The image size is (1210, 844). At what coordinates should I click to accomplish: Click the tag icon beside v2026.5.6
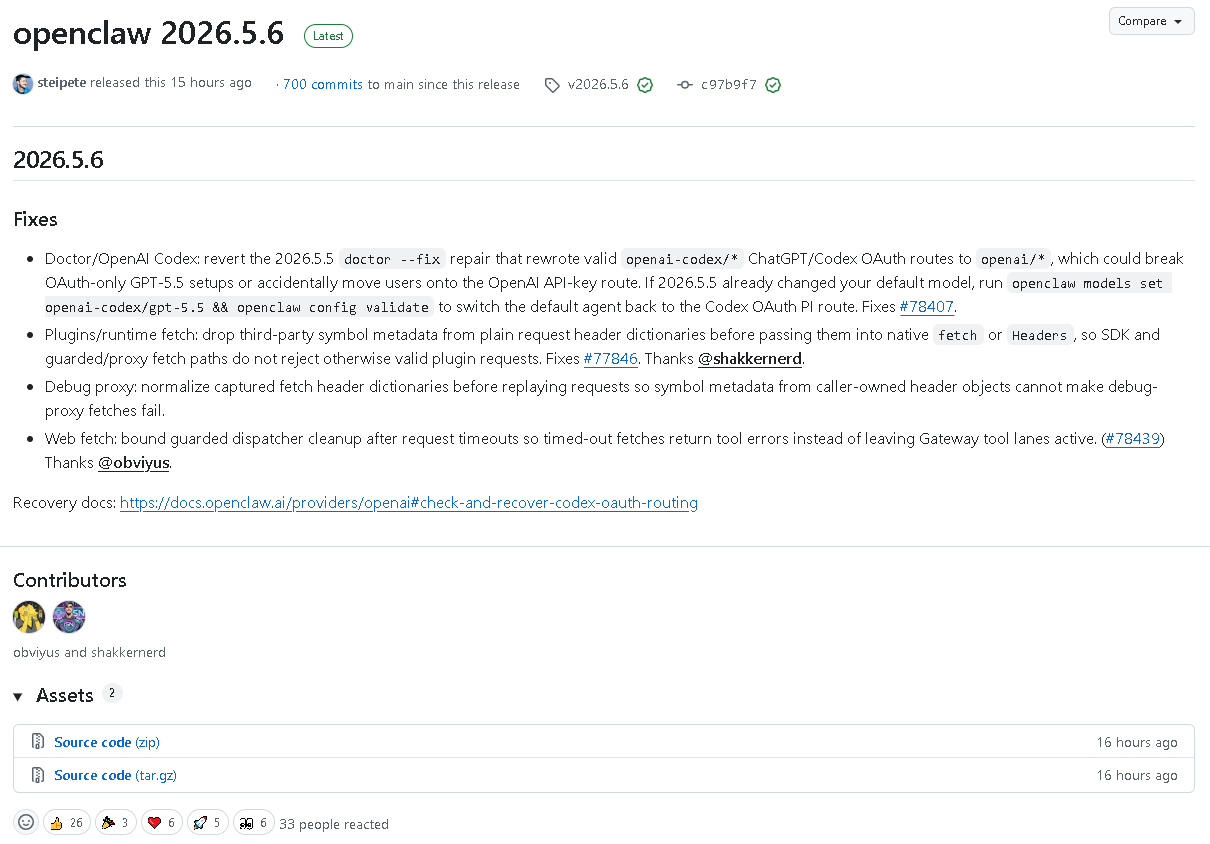[552, 86]
